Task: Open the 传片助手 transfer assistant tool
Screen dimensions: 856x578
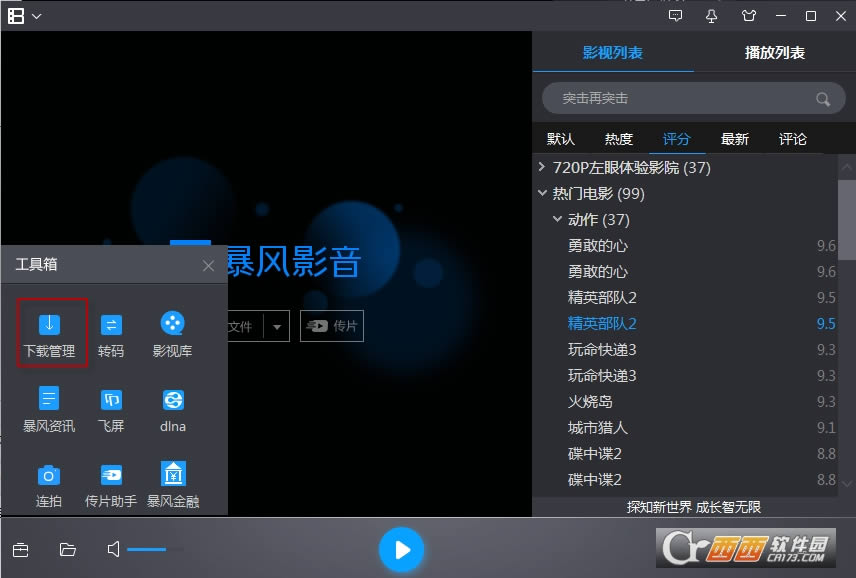Action: pos(111,485)
